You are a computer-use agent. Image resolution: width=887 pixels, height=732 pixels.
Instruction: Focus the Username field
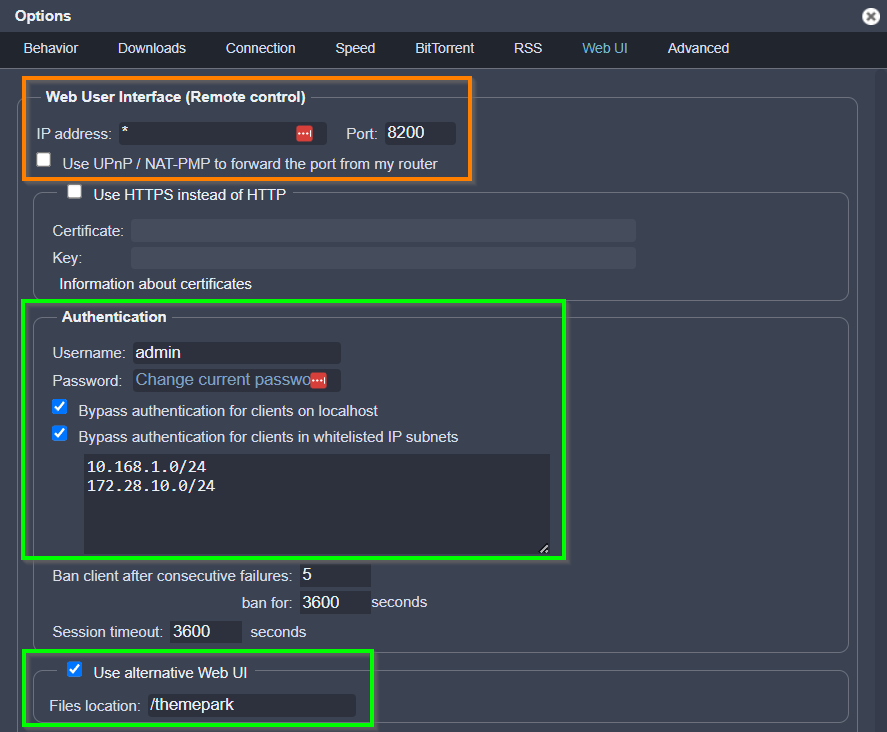point(236,353)
